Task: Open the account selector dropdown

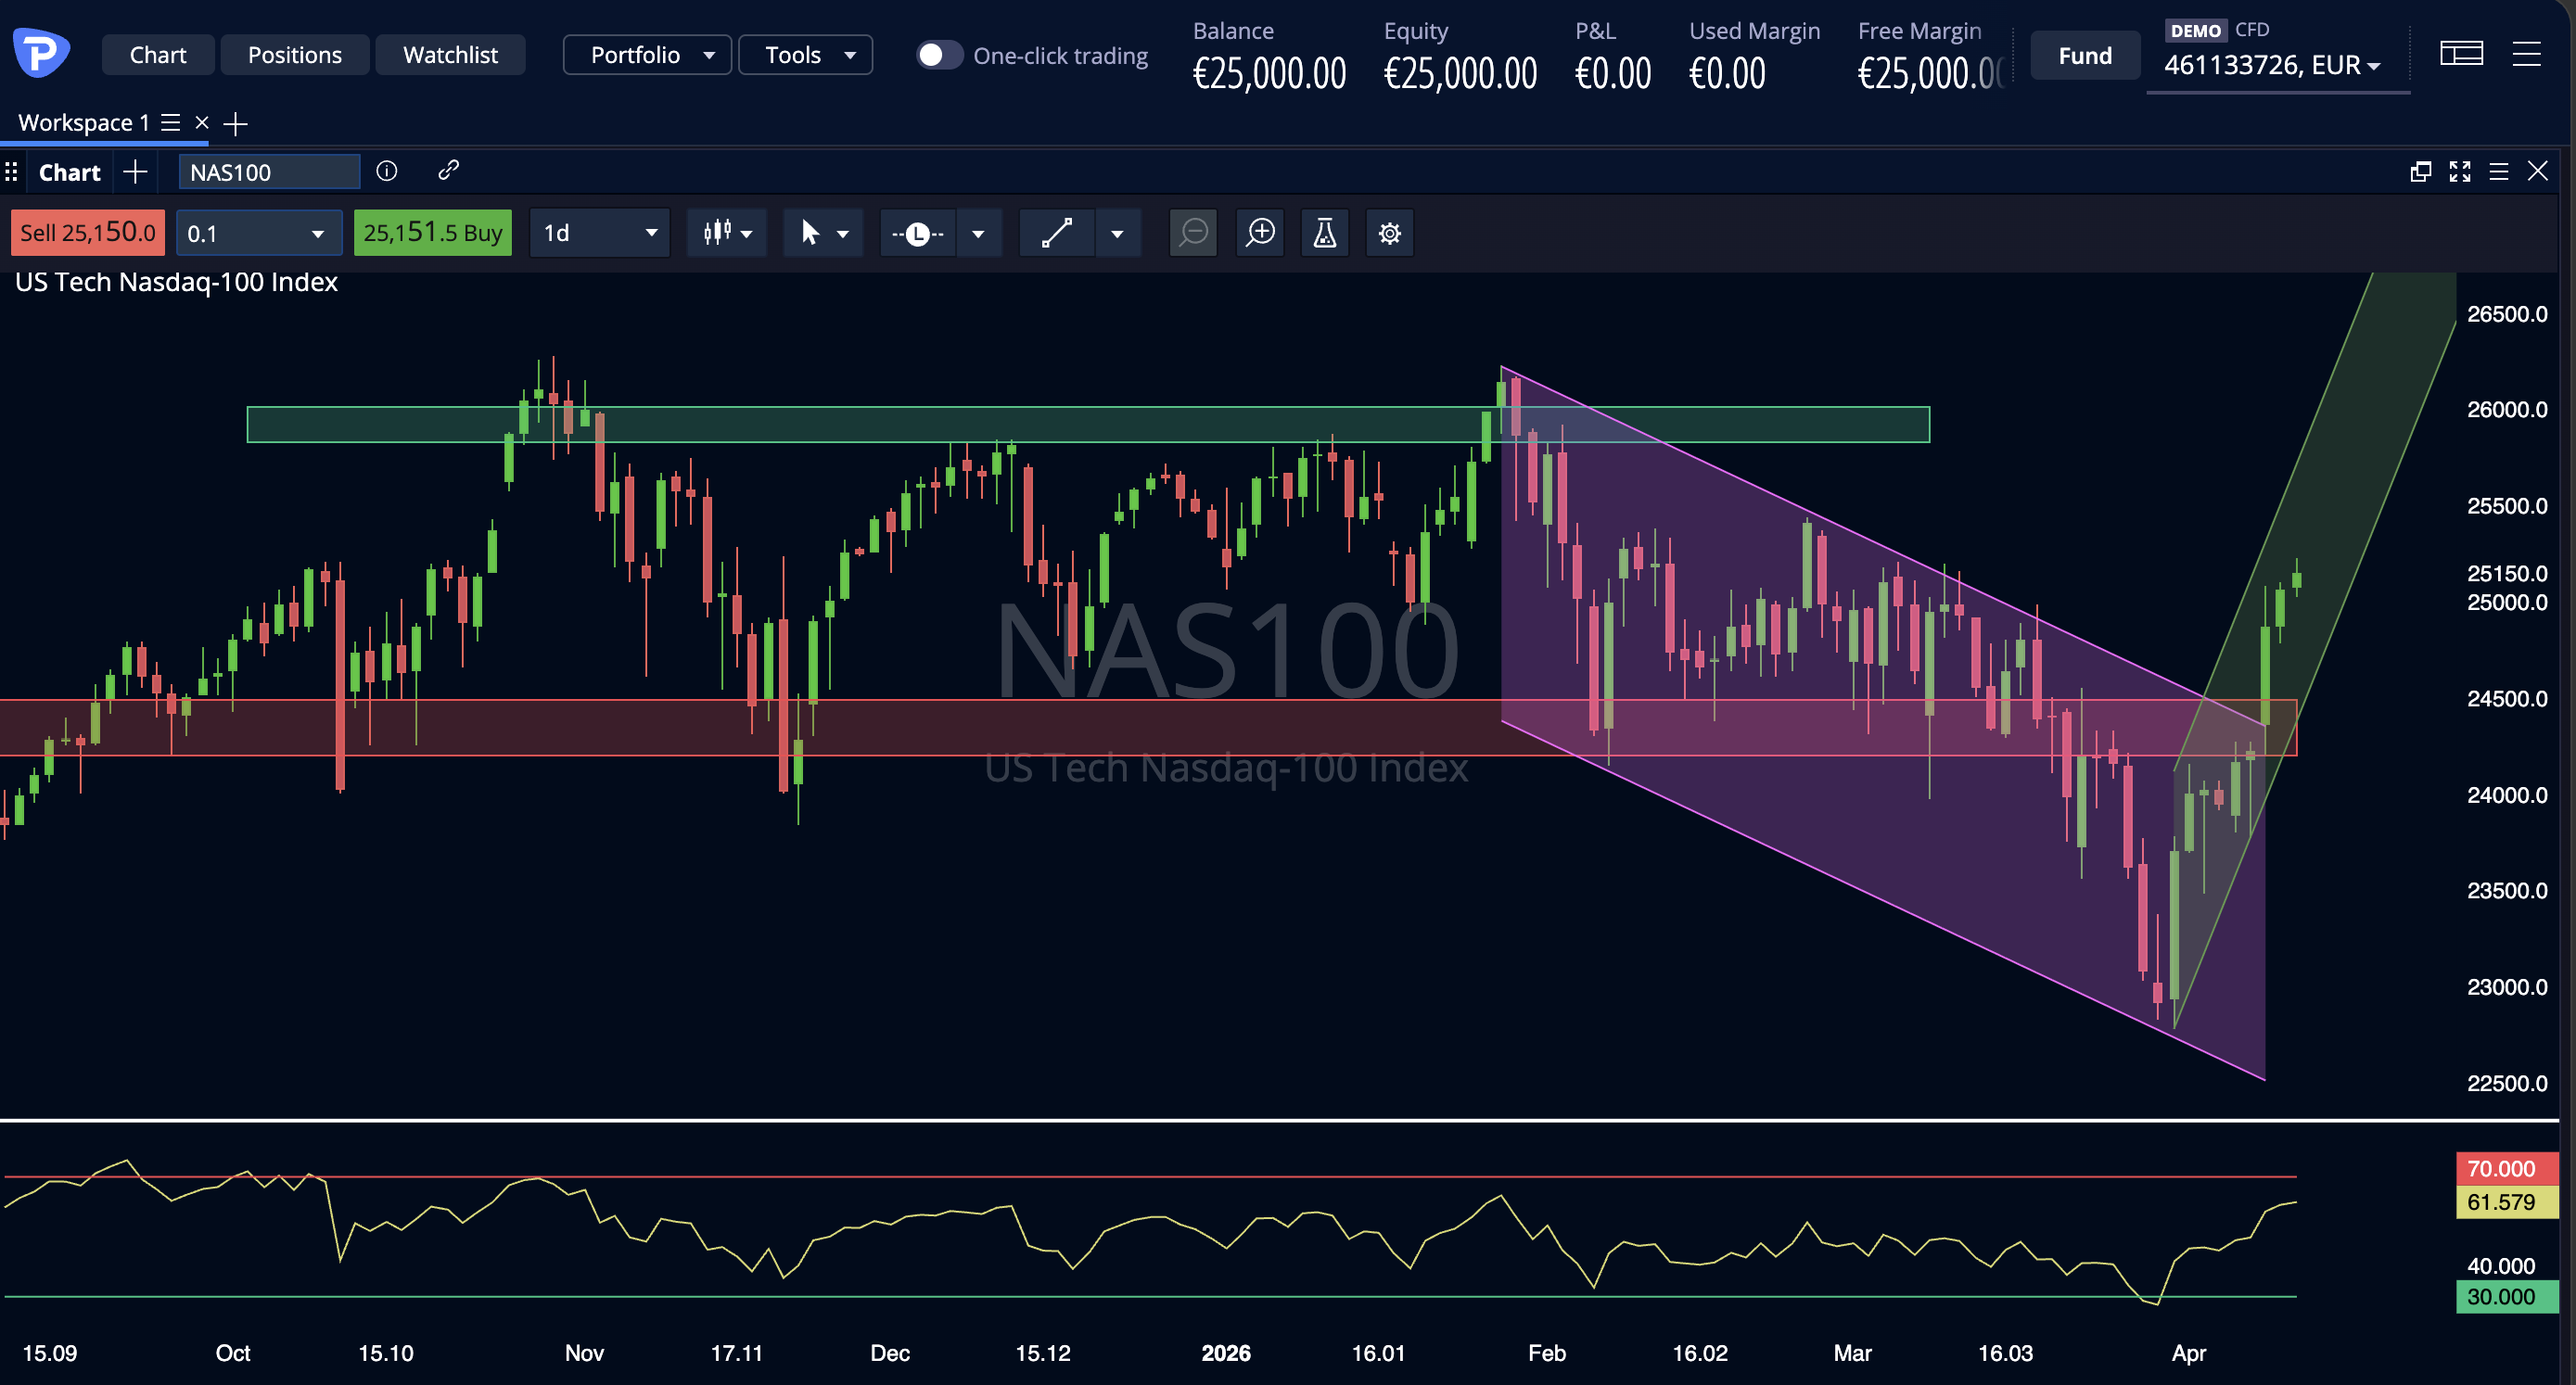Action: point(2272,65)
